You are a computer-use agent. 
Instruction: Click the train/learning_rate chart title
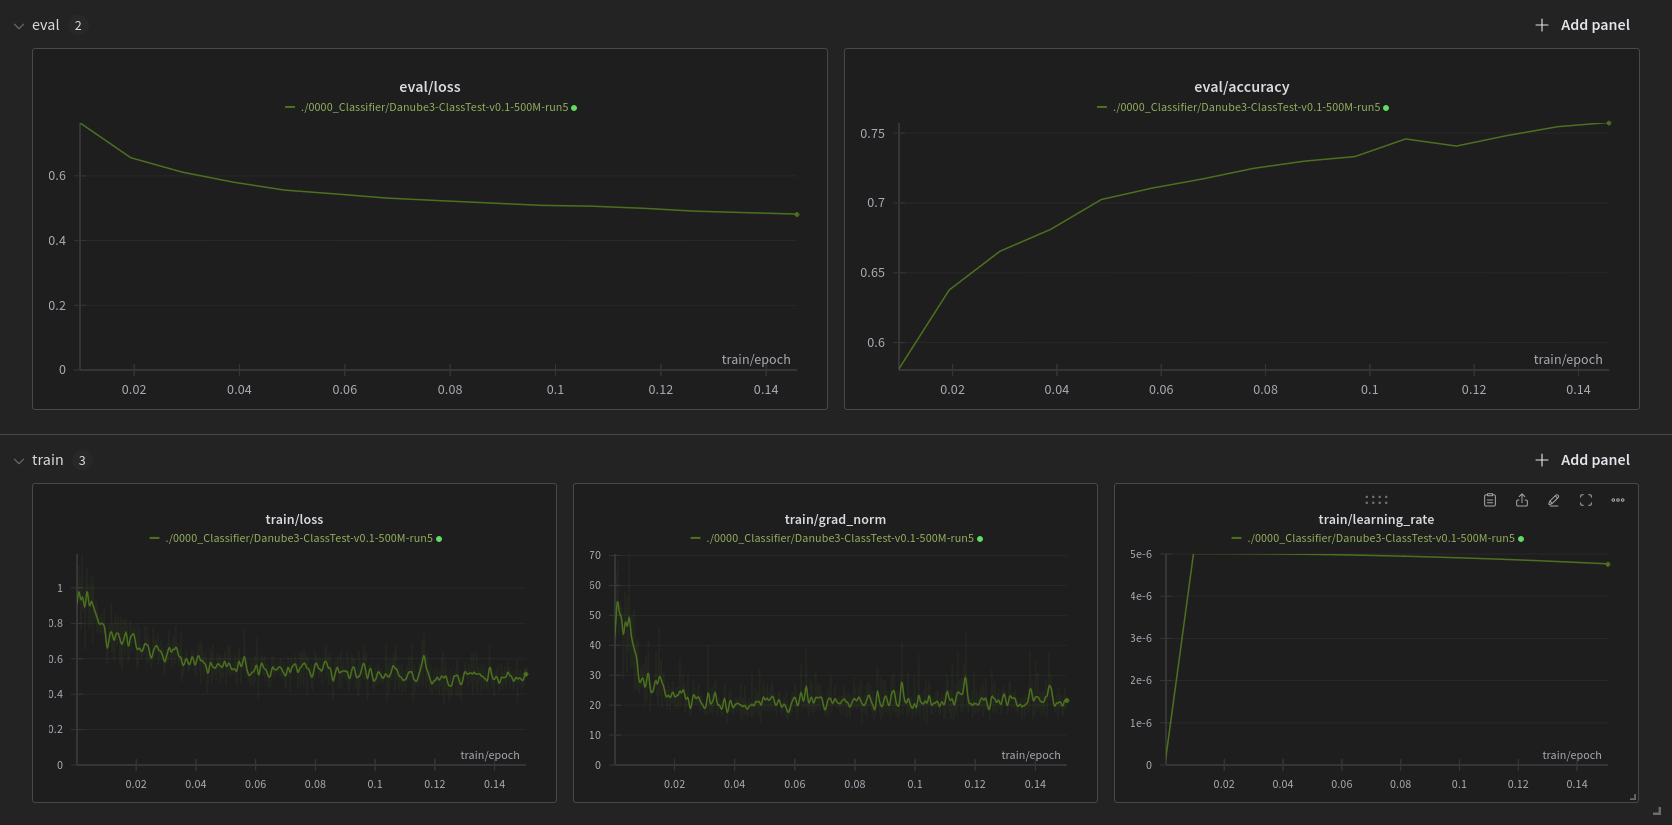tap(1376, 519)
